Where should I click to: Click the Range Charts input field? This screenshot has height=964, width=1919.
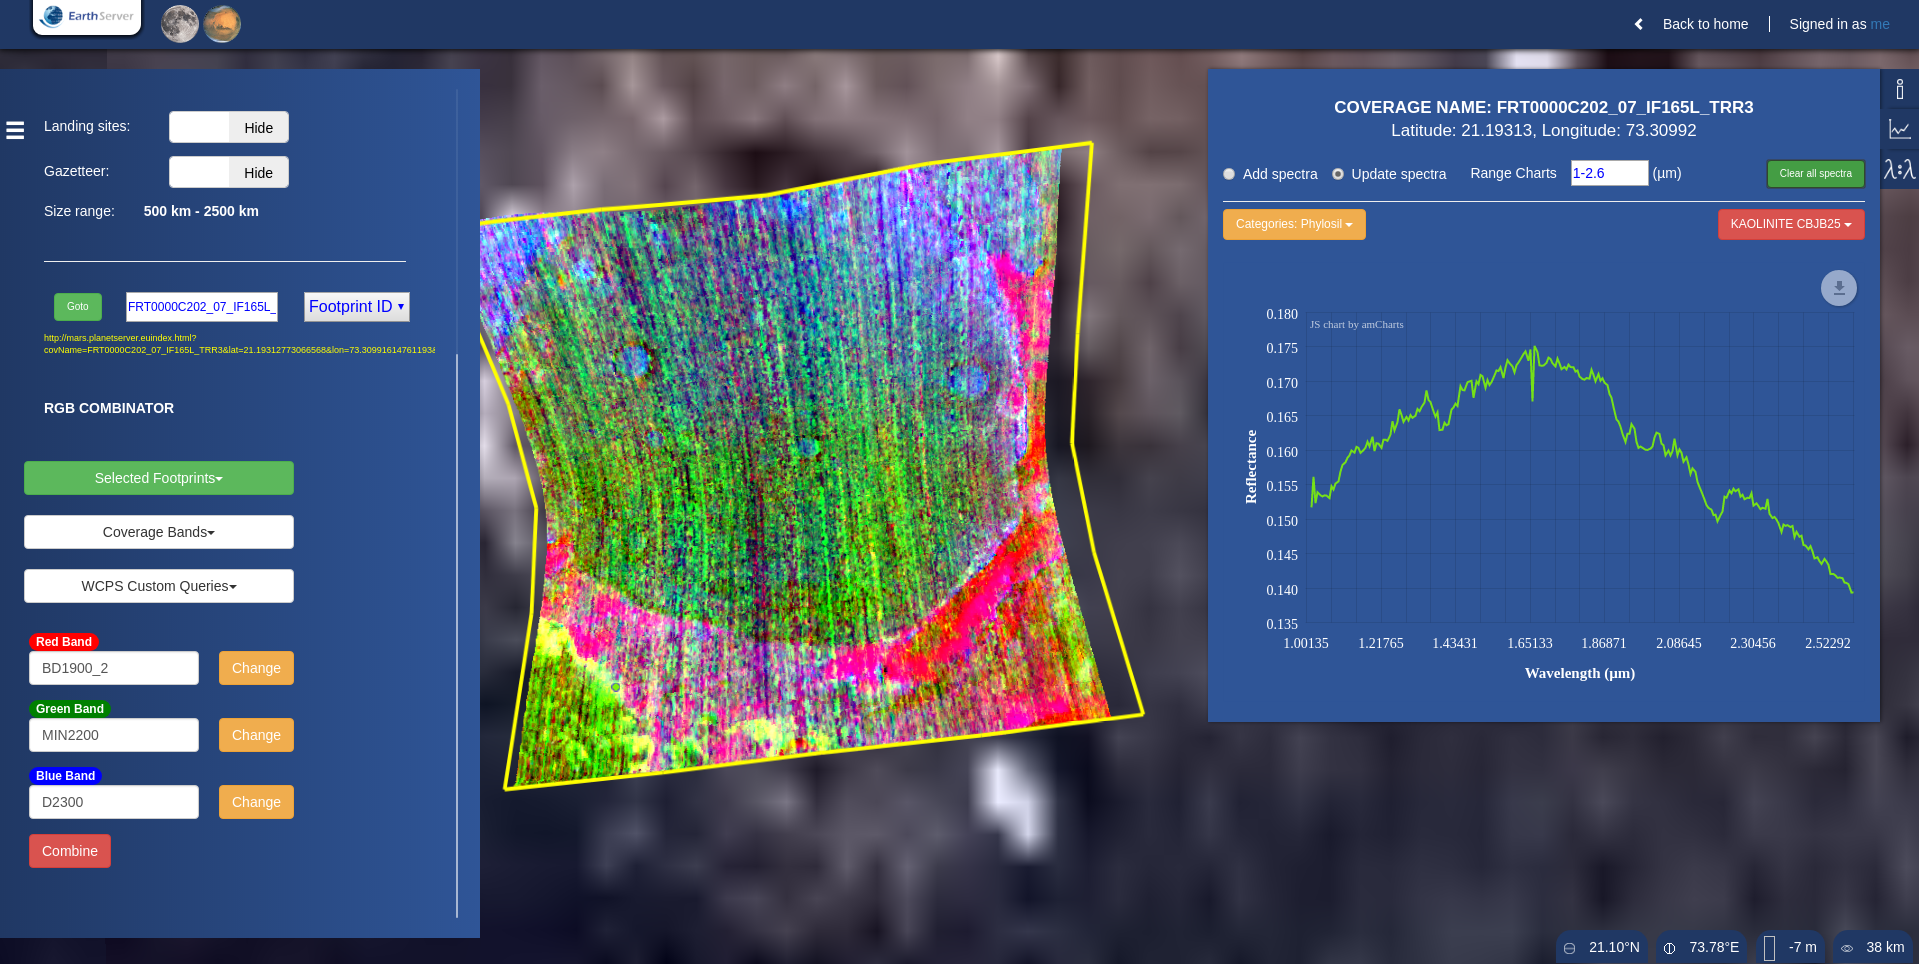coord(1609,173)
